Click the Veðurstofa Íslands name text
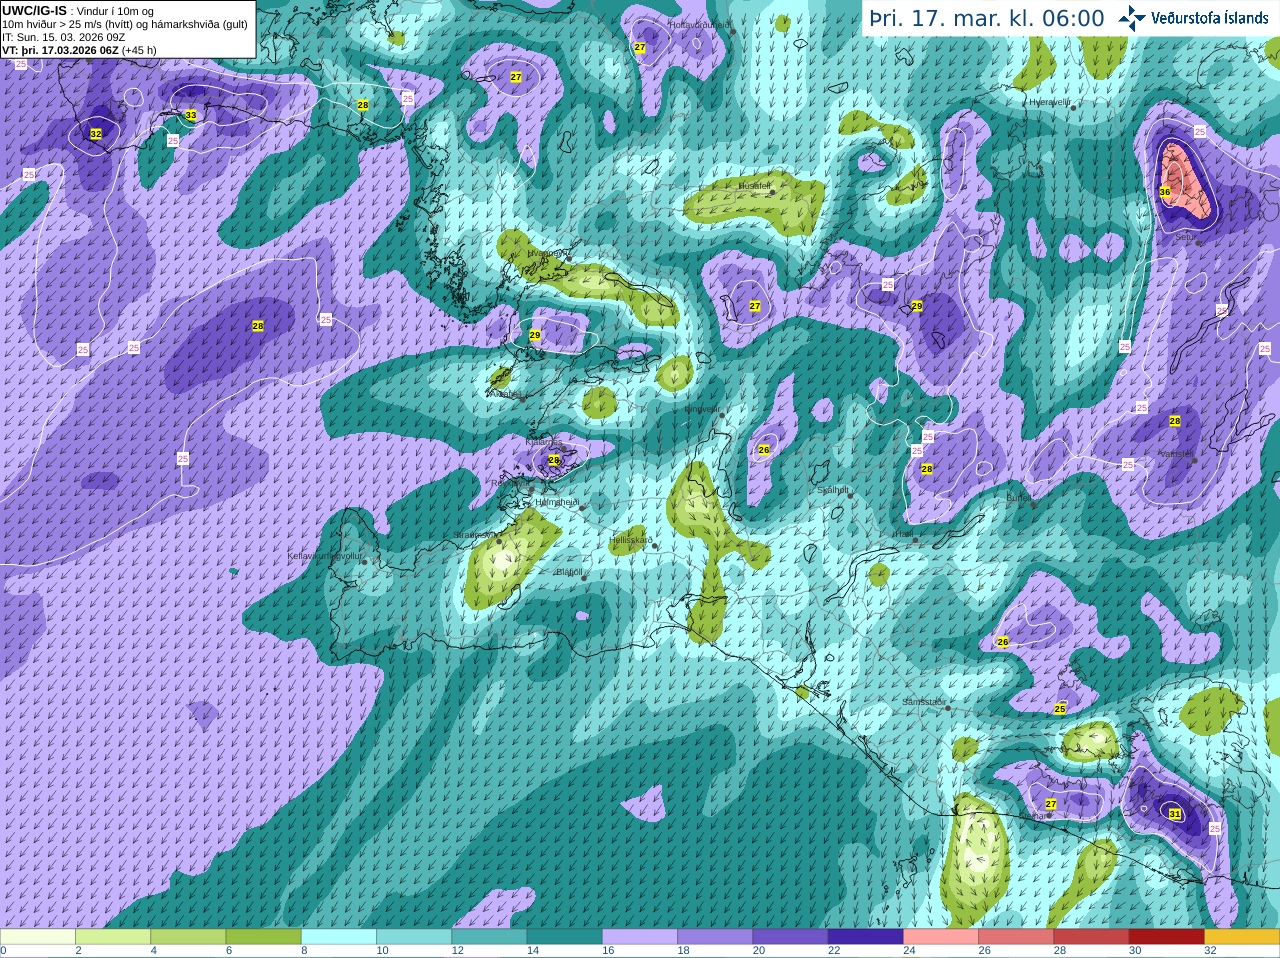This screenshot has width=1280, height=958. point(1210,18)
